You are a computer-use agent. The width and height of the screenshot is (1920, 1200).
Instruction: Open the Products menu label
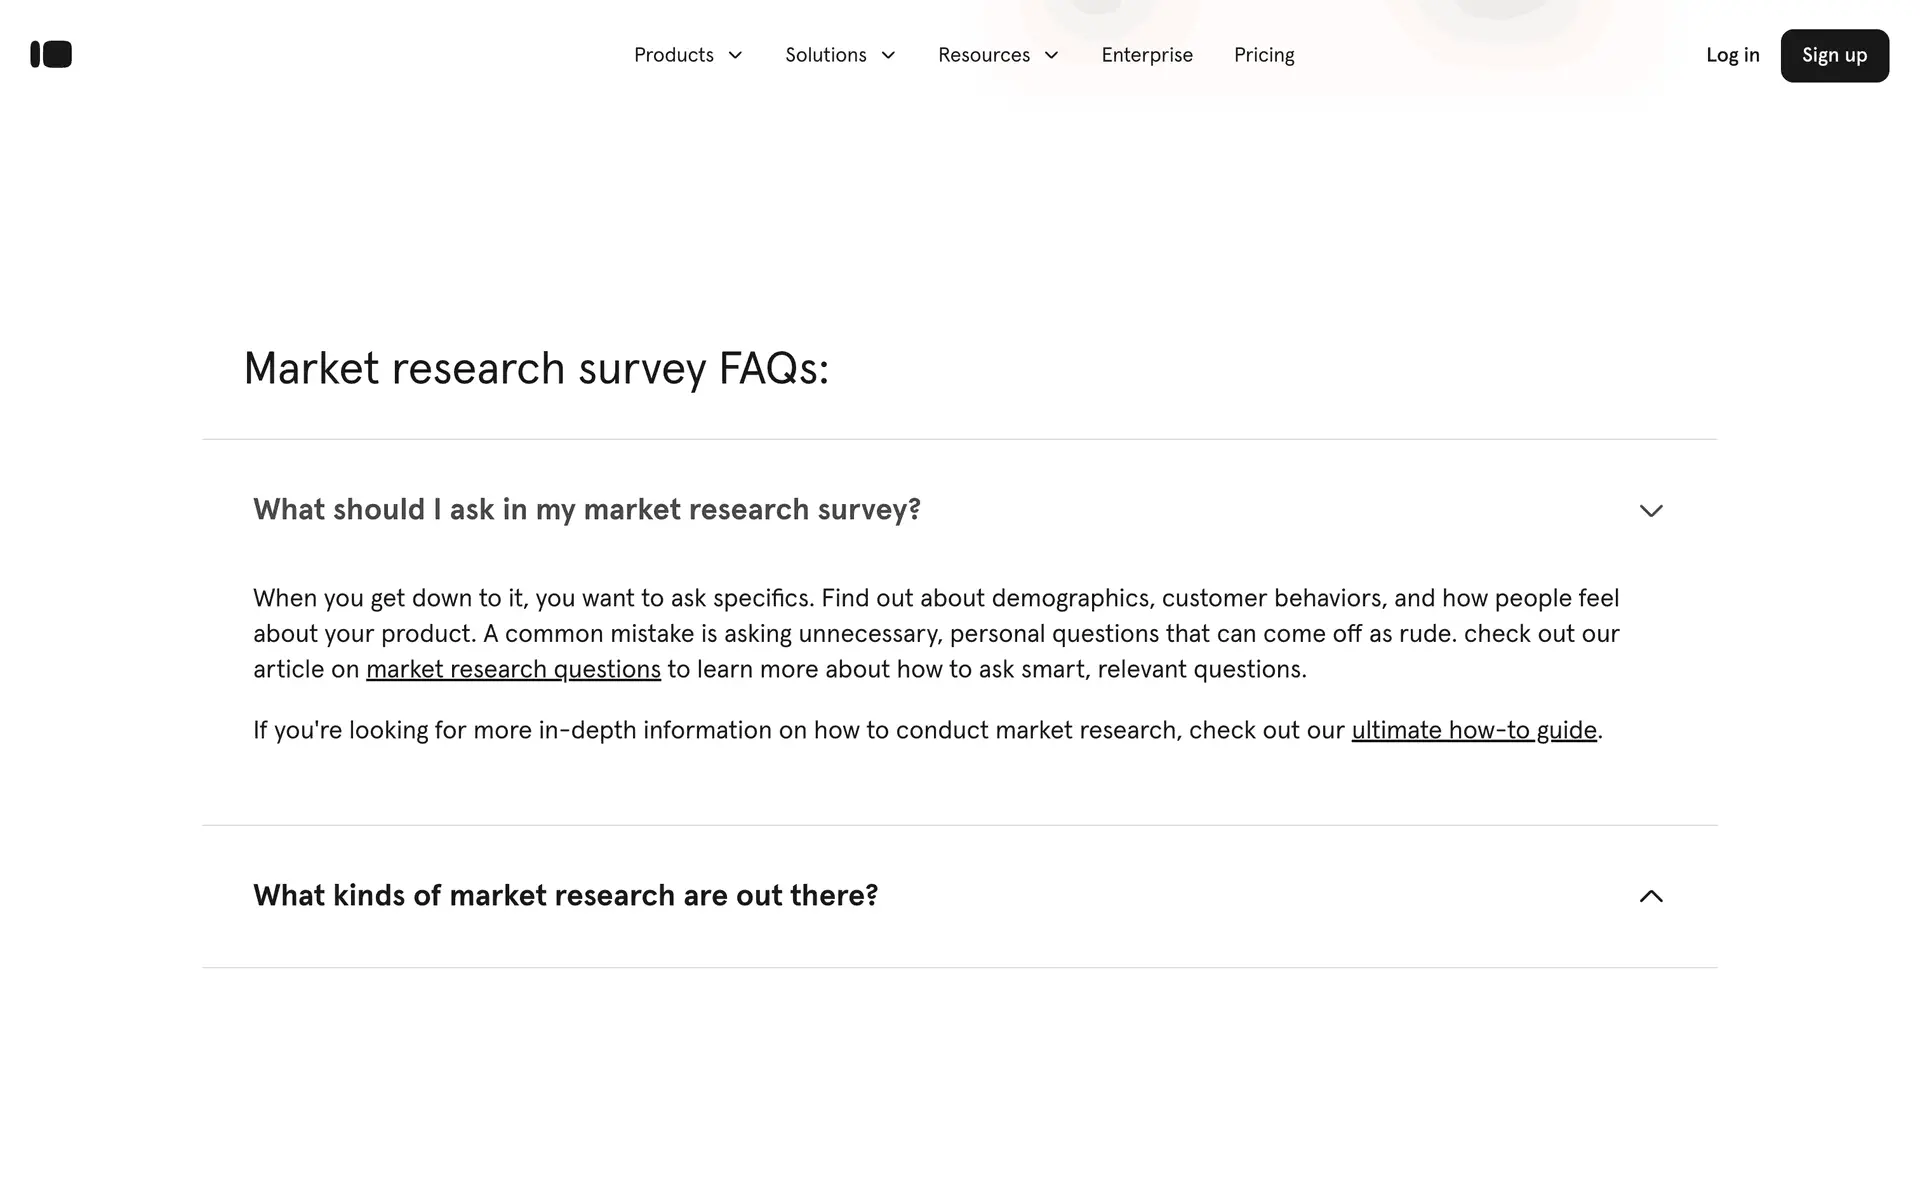tap(673, 56)
